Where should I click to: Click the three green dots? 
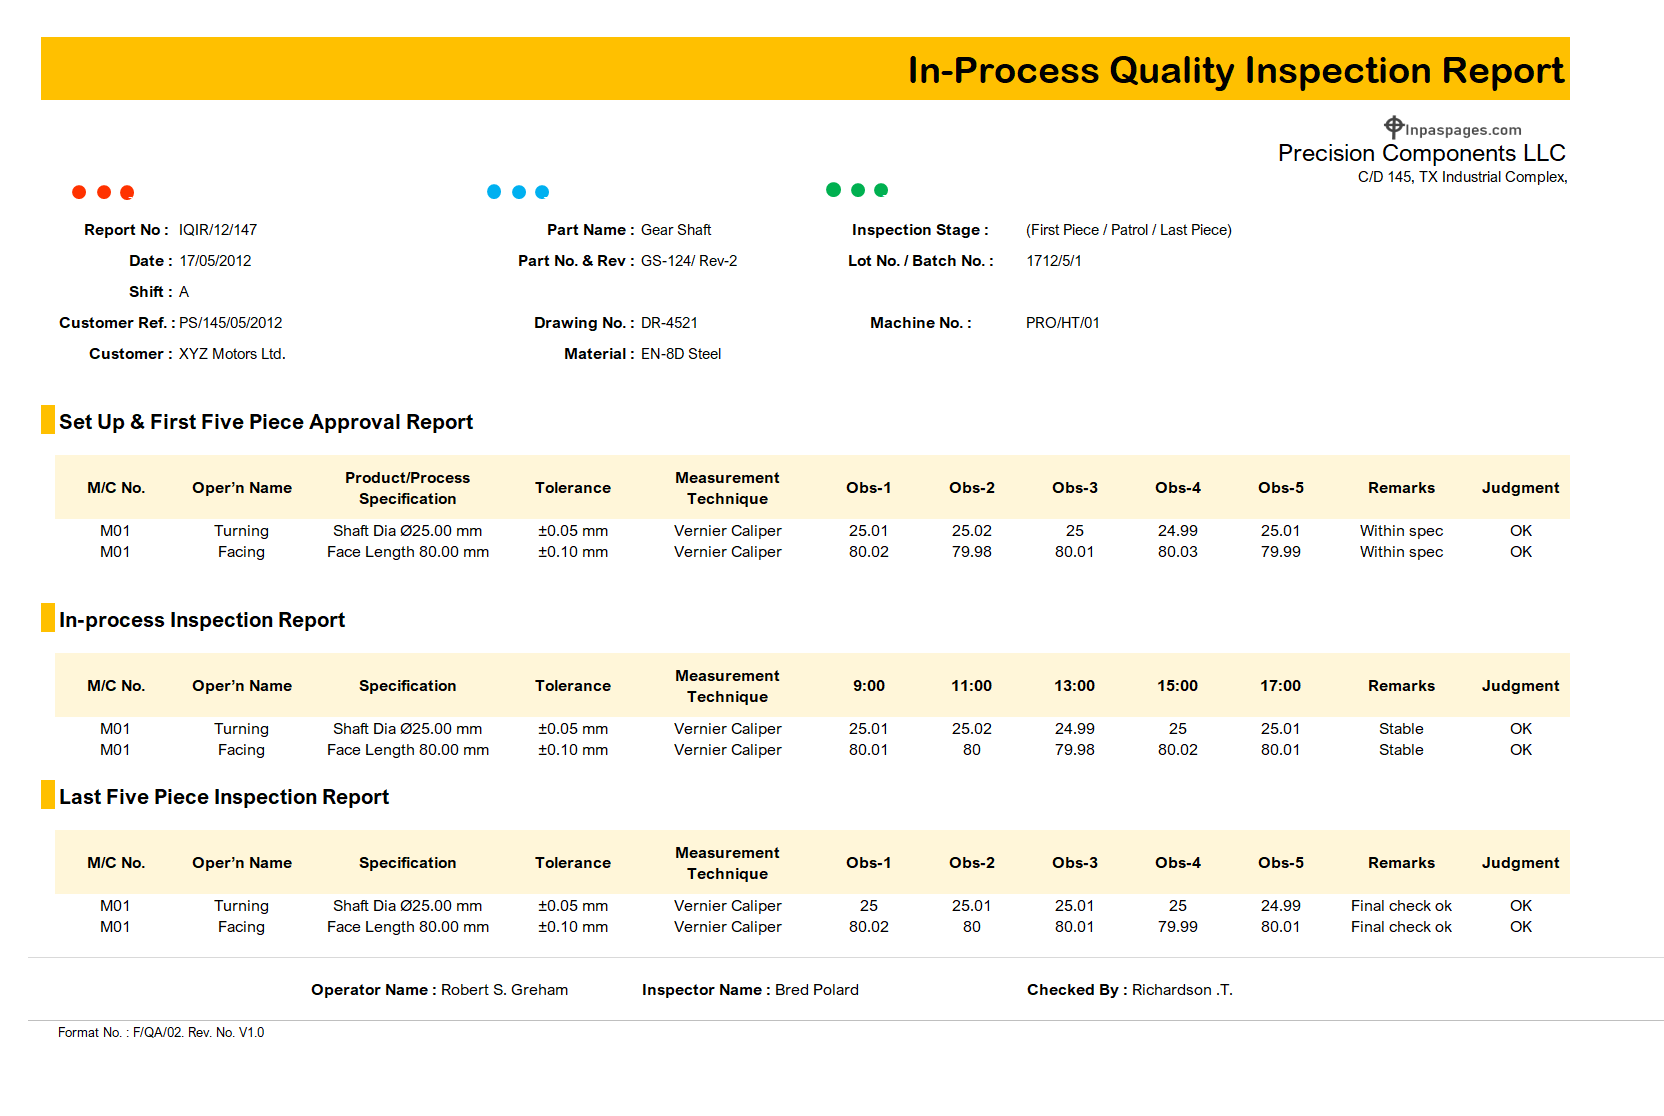pos(857,190)
